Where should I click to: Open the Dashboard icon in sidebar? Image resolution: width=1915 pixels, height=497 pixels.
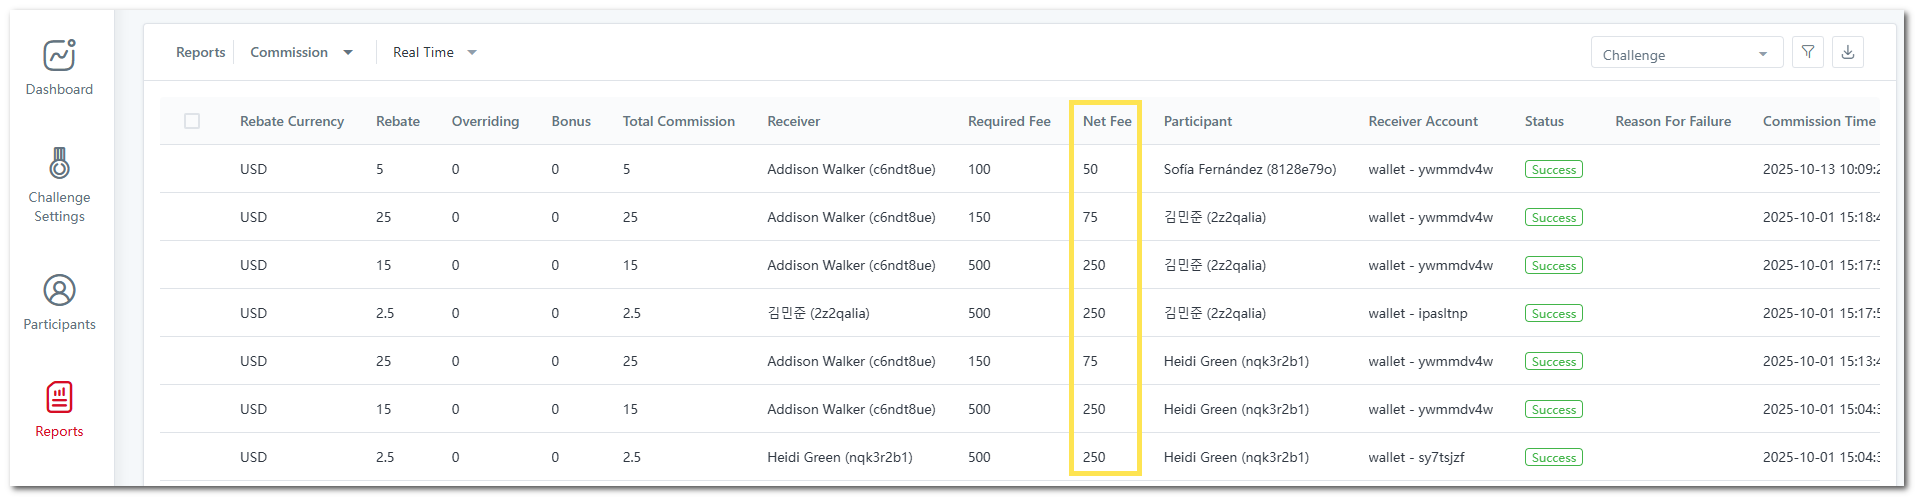(x=59, y=56)
